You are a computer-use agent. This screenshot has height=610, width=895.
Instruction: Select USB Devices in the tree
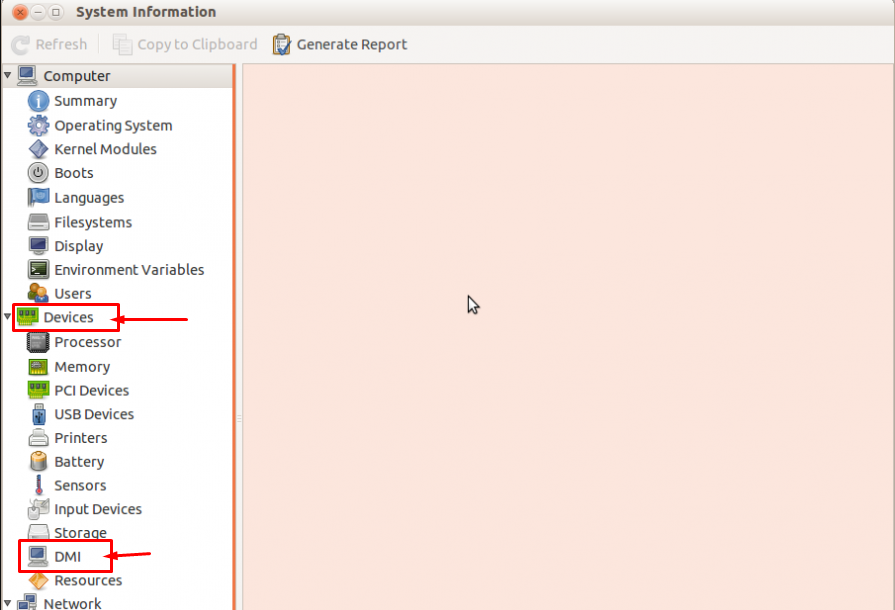(x=94, y=414)
